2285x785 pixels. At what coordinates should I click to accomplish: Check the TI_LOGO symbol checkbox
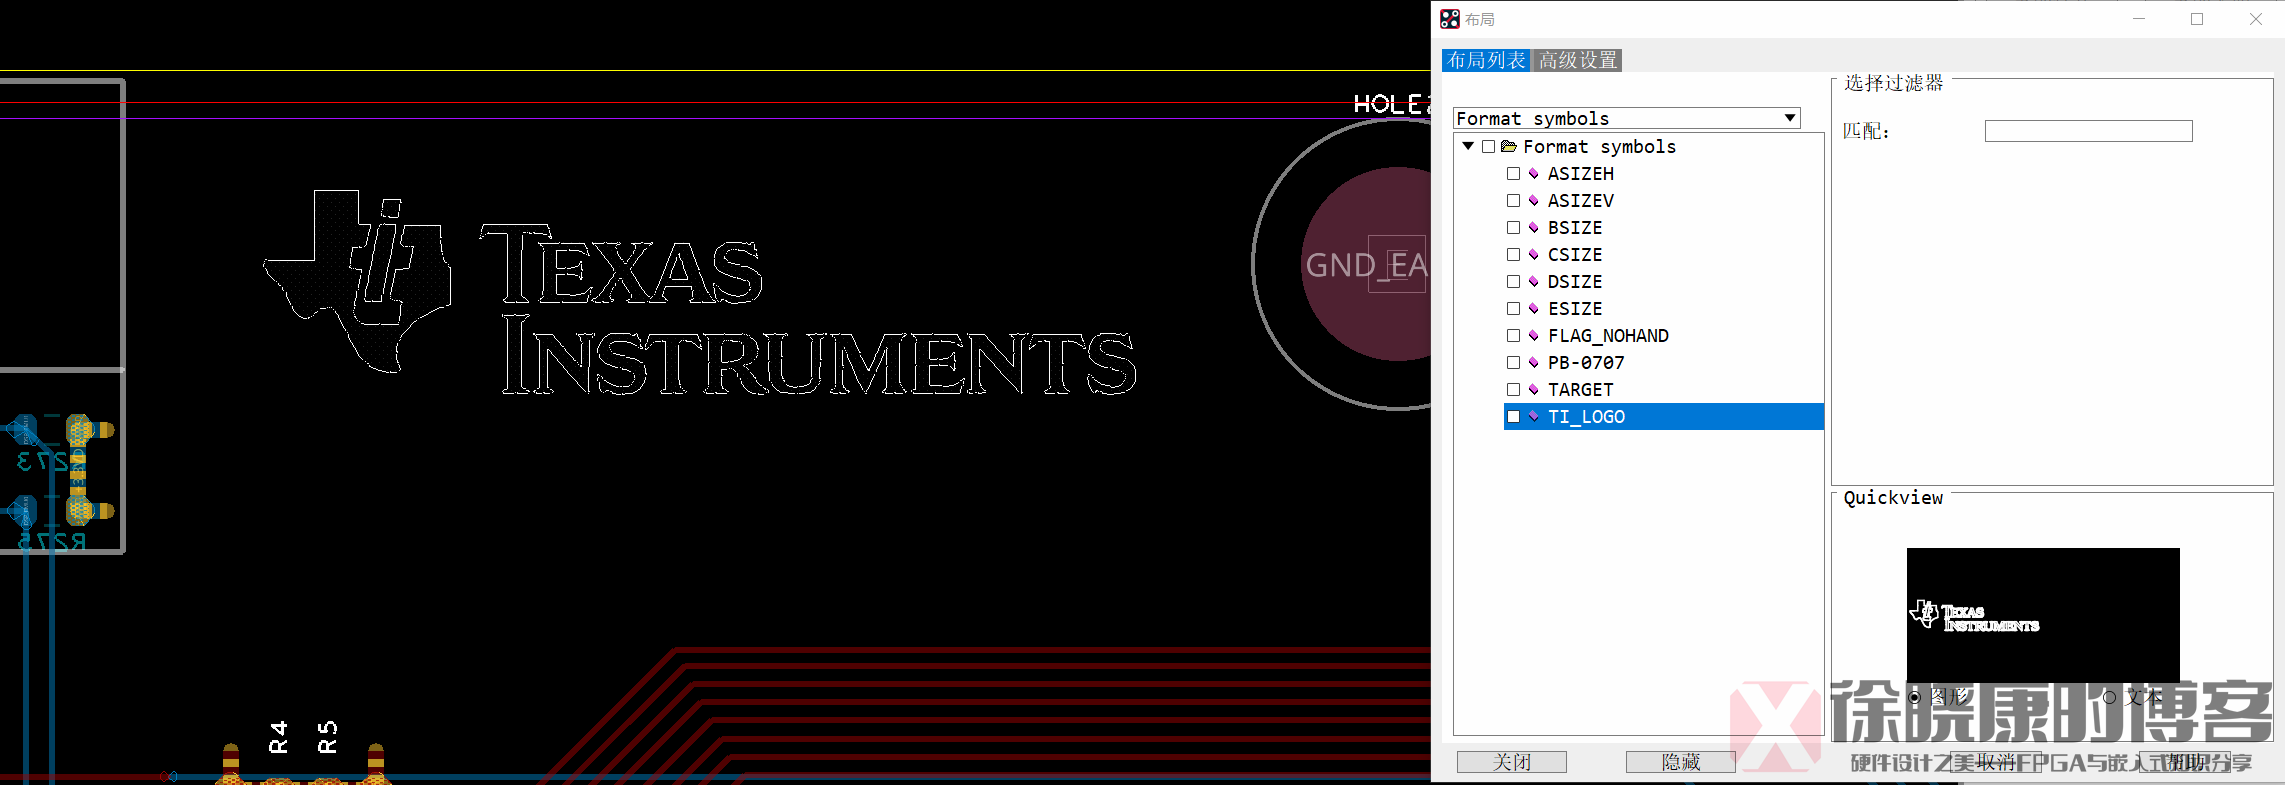[1513, 417]
